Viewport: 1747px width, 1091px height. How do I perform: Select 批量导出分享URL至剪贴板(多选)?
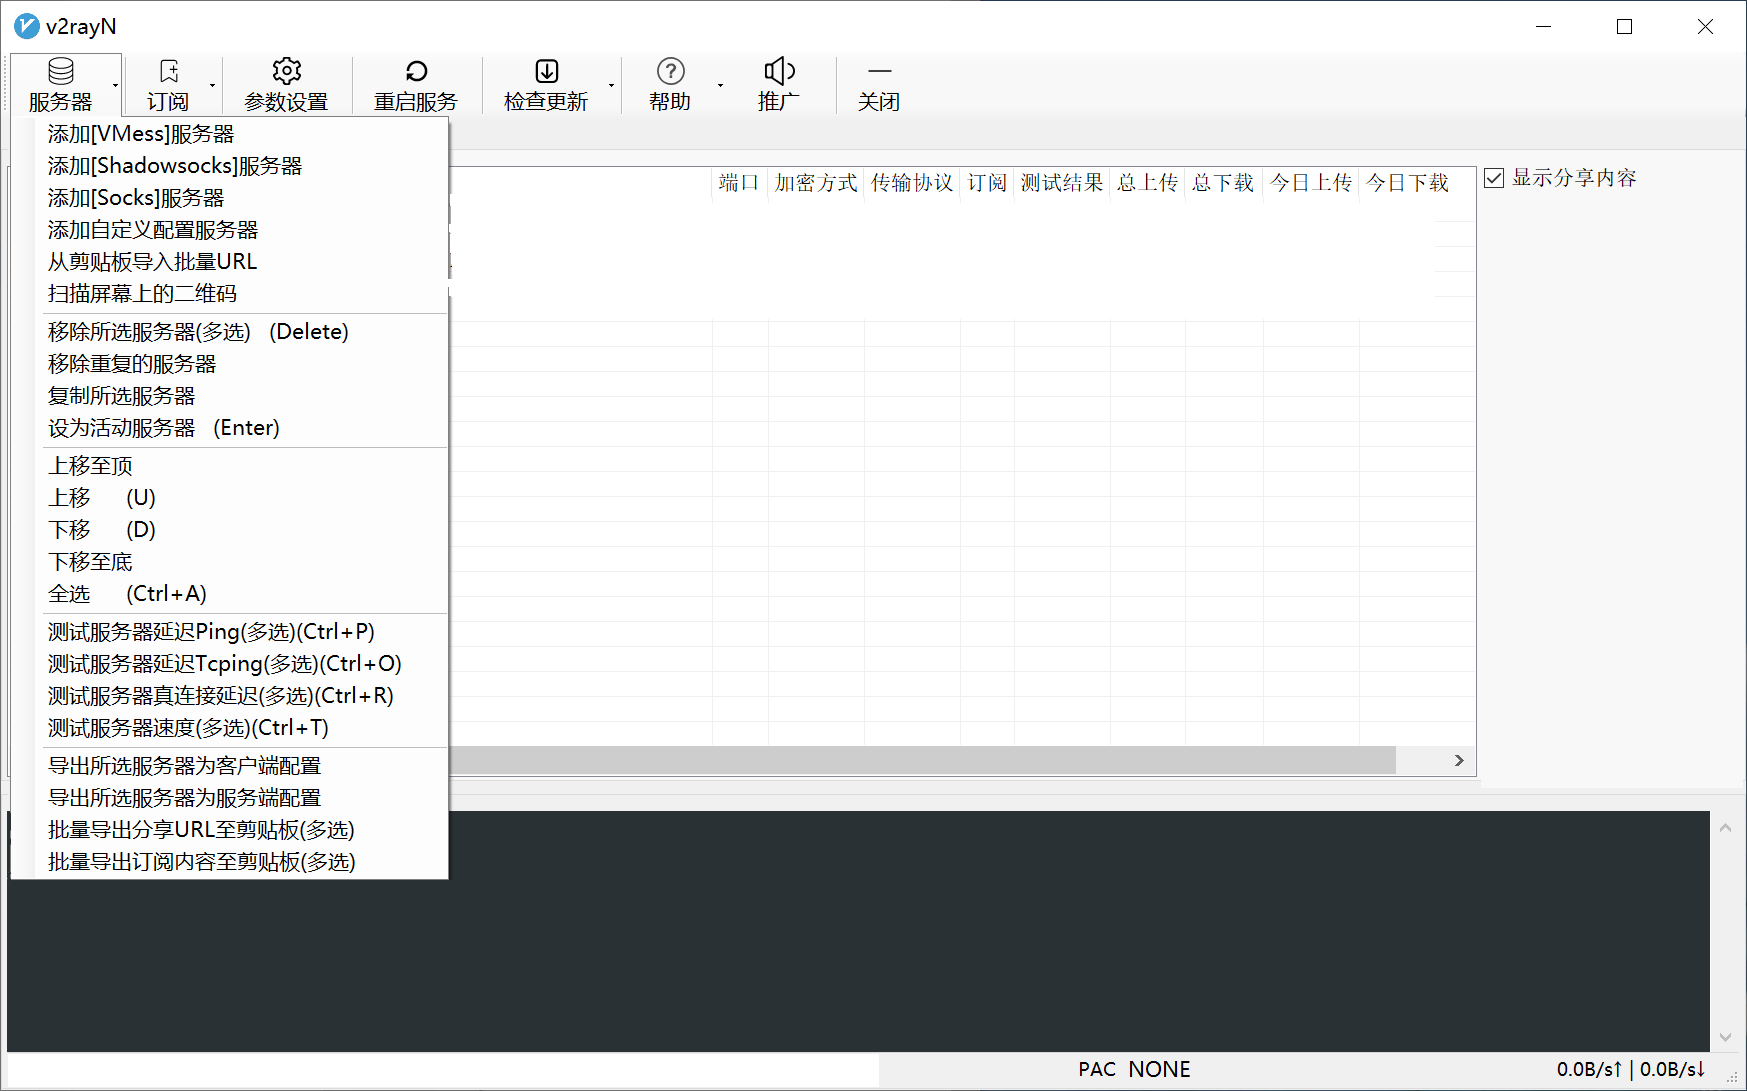[x=240, y=830]
